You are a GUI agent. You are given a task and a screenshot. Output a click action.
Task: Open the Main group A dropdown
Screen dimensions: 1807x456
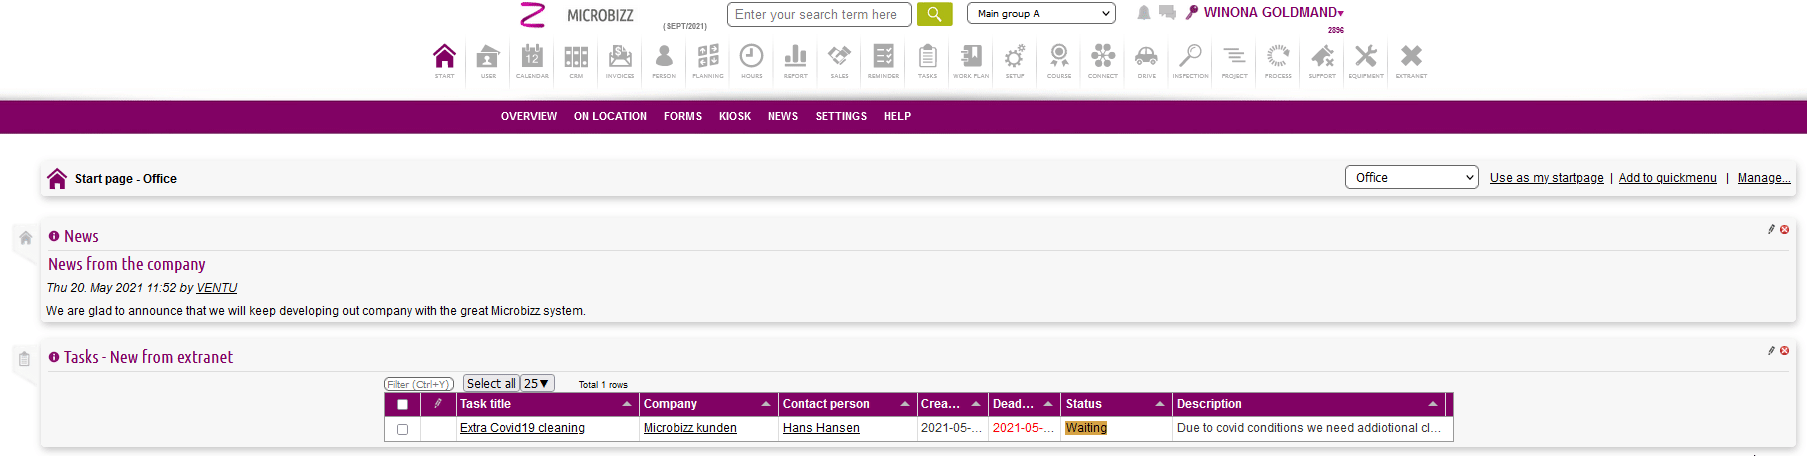(x=1040, y=14)
